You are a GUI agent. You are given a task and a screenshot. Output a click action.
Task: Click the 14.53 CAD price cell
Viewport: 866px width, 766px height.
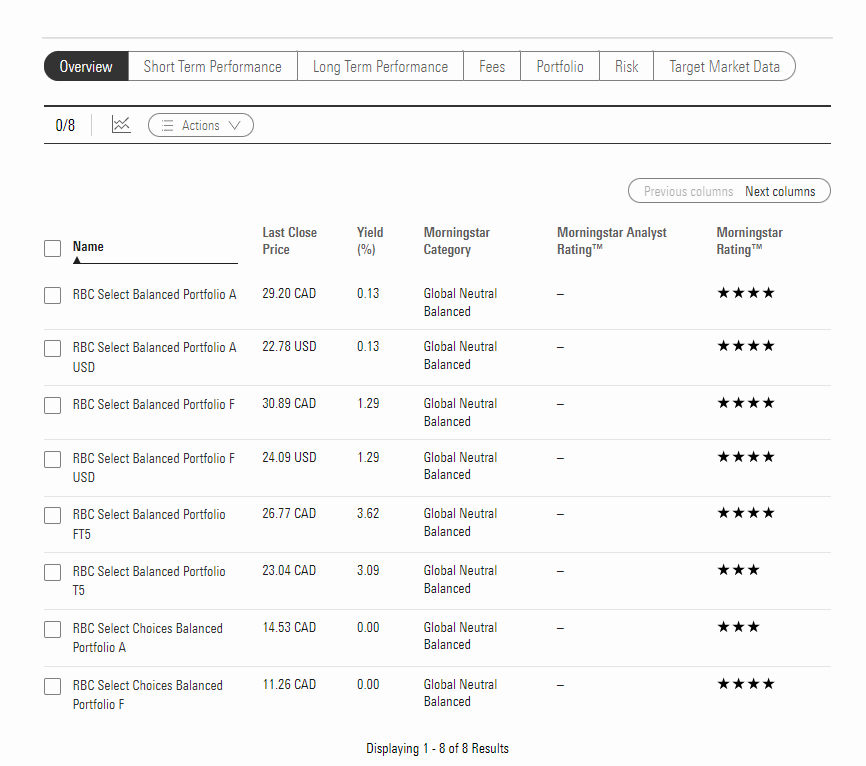pyautogui.click(x=289, y=627)
